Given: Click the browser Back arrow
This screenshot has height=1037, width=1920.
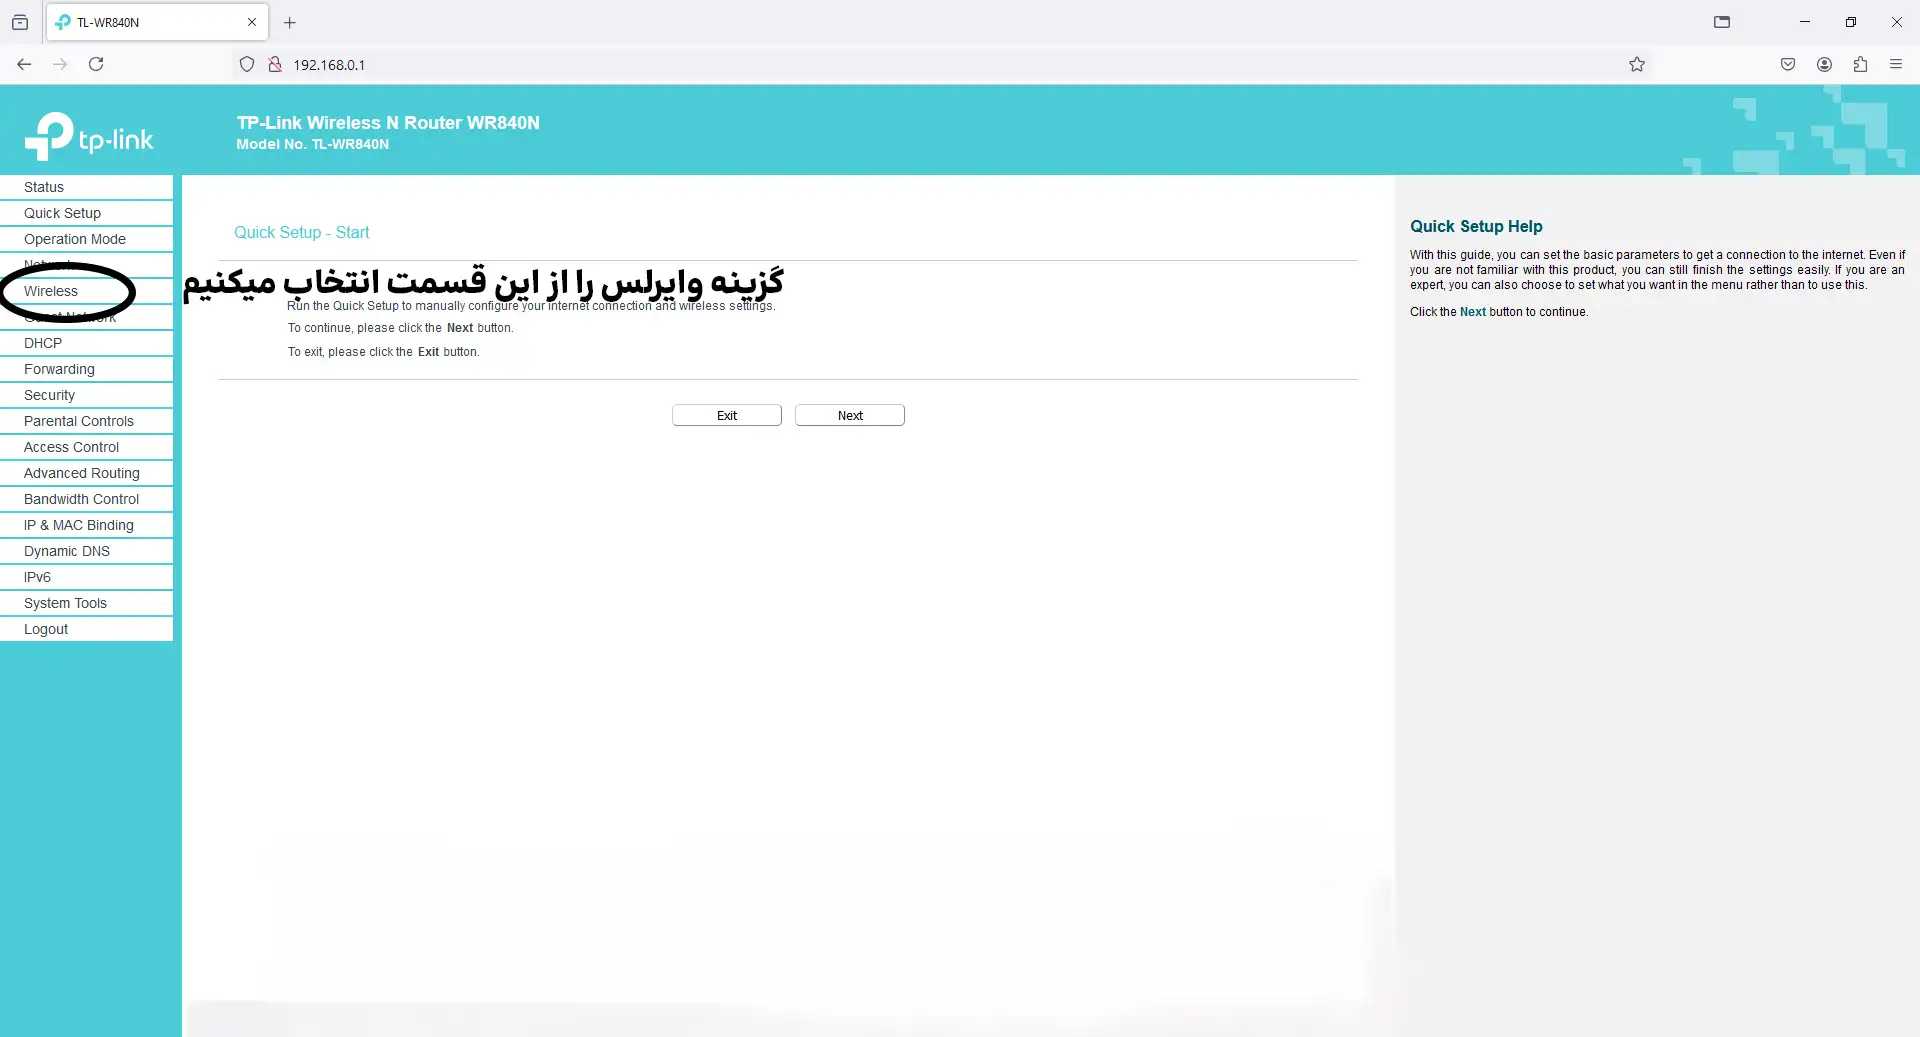Looking at the screenshot, I should coord(24,64).
